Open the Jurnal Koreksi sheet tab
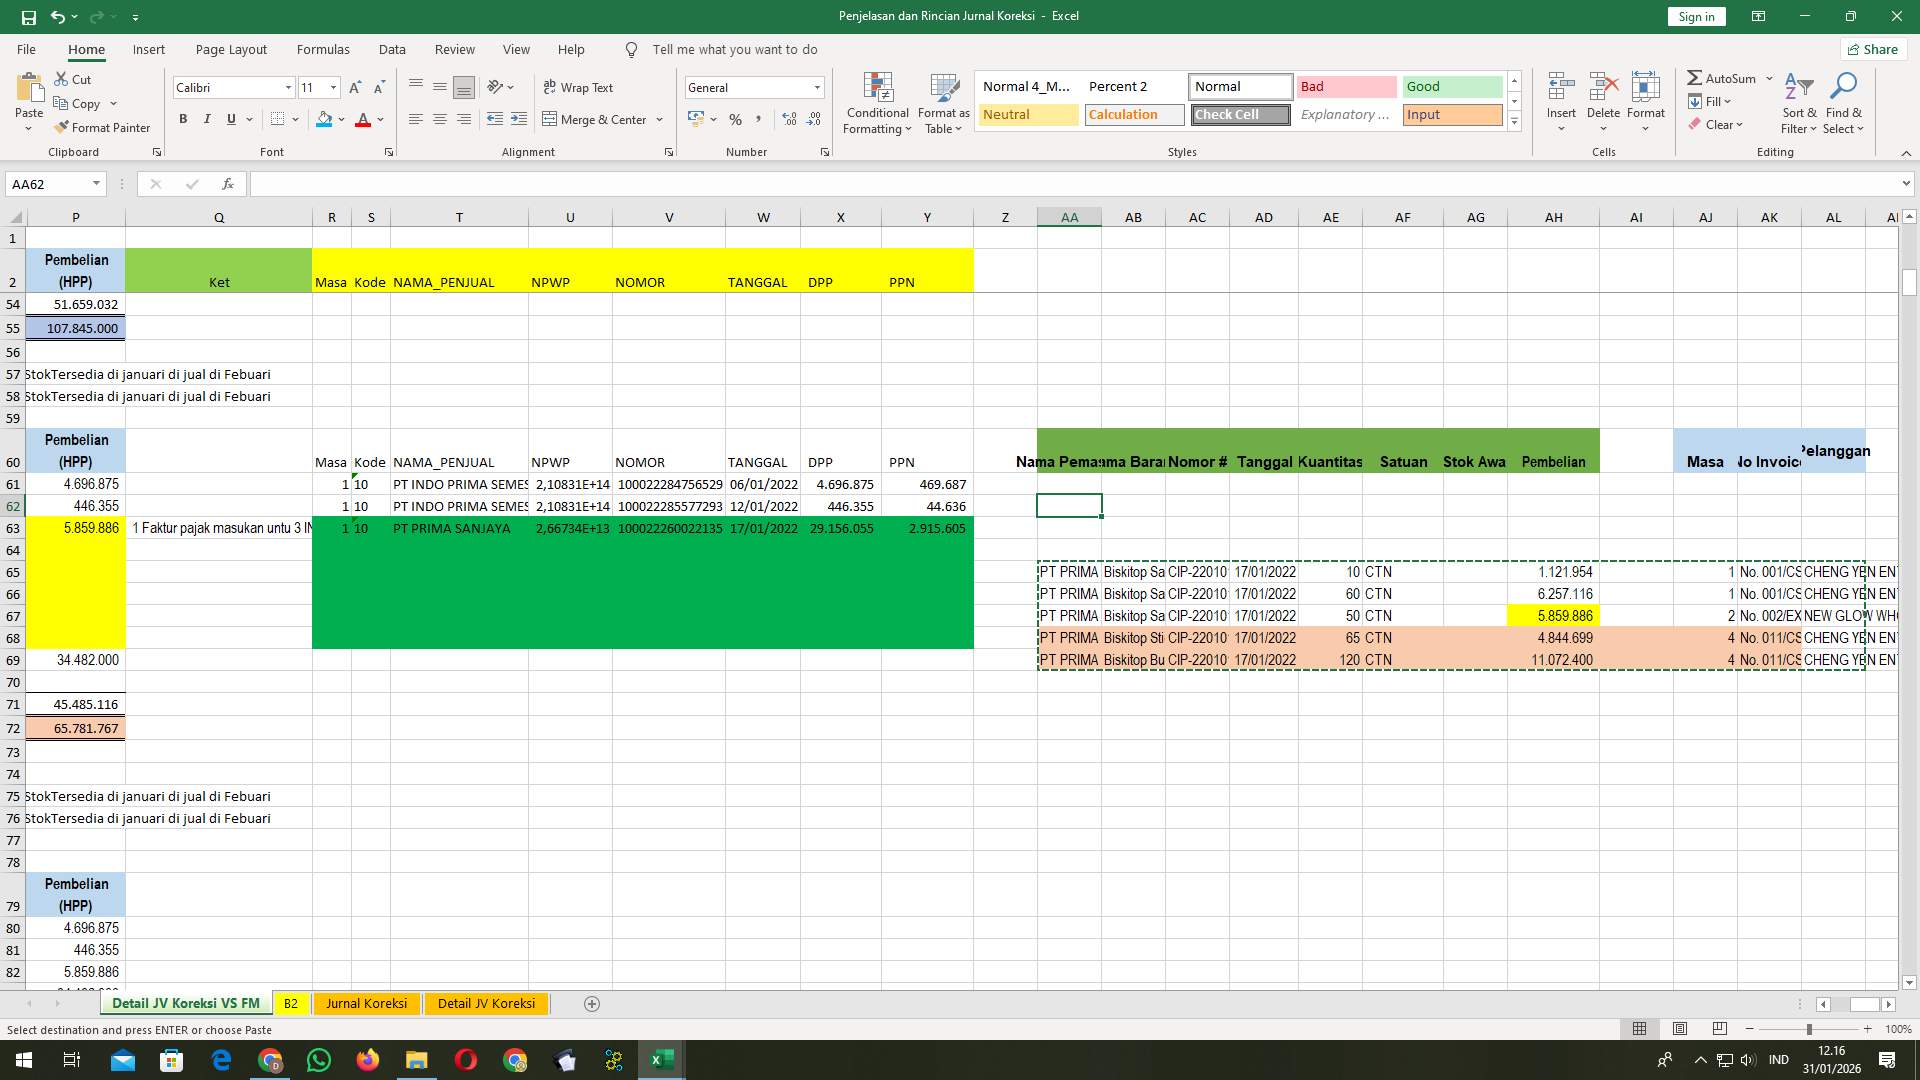 (366, 1003)
